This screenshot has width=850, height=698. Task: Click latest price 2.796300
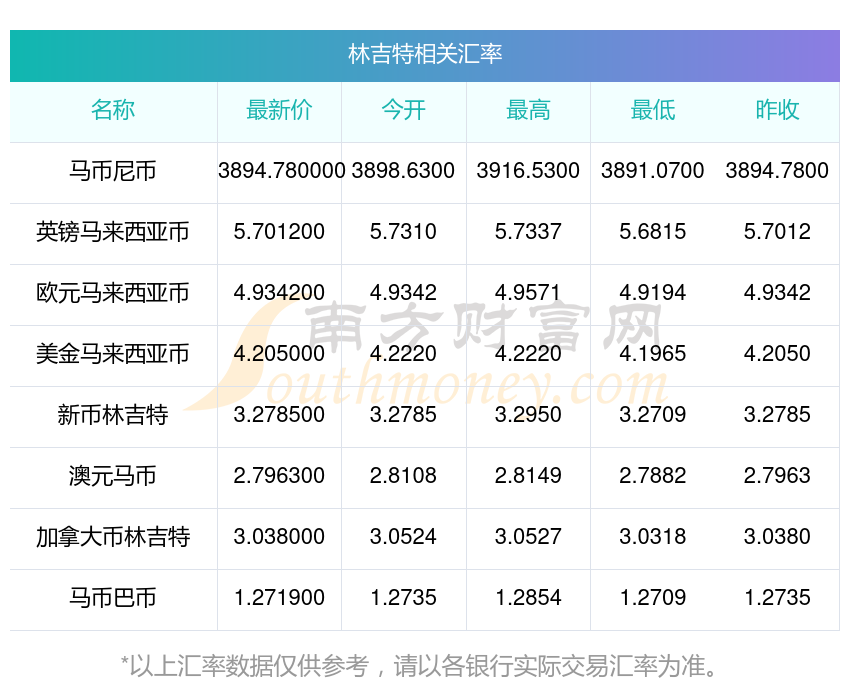(x=279, y=476)
